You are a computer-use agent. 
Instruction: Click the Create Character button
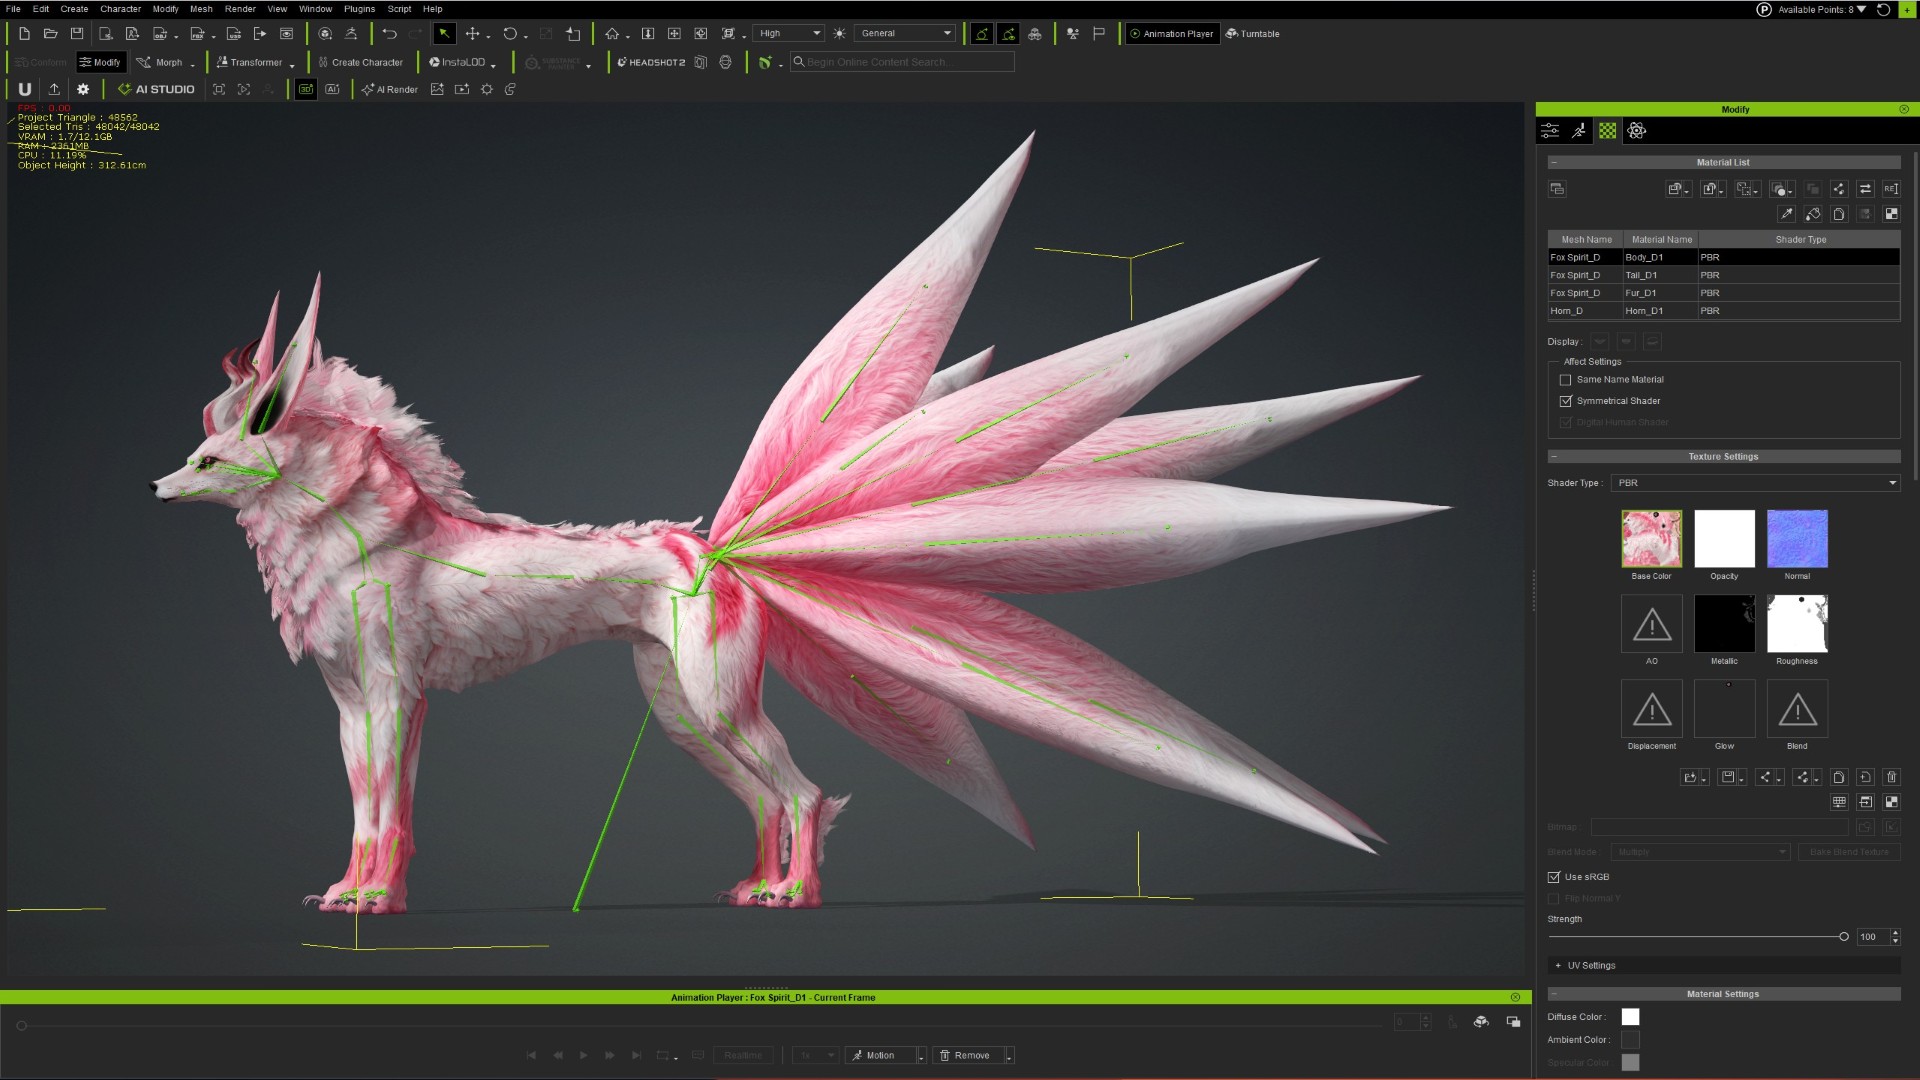pos(360,62)
